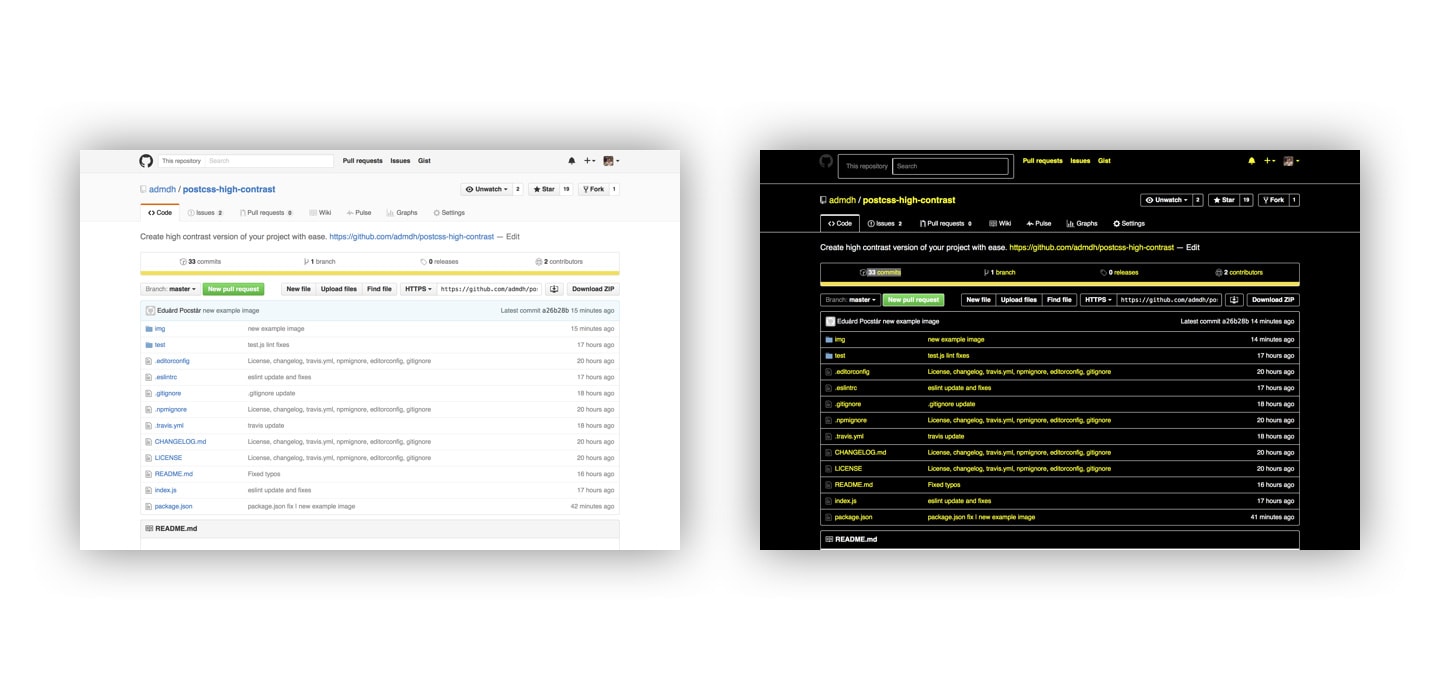
Task: Click the search field in the light screenshot
Action: (270, 161)
